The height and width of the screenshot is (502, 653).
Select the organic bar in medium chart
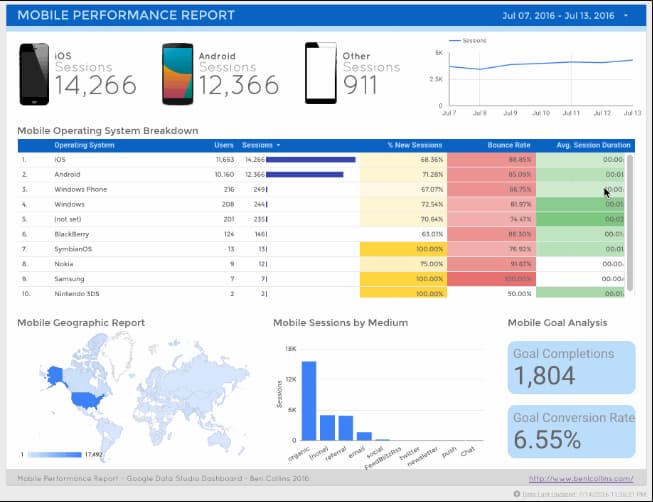click(x=308, y=400)
